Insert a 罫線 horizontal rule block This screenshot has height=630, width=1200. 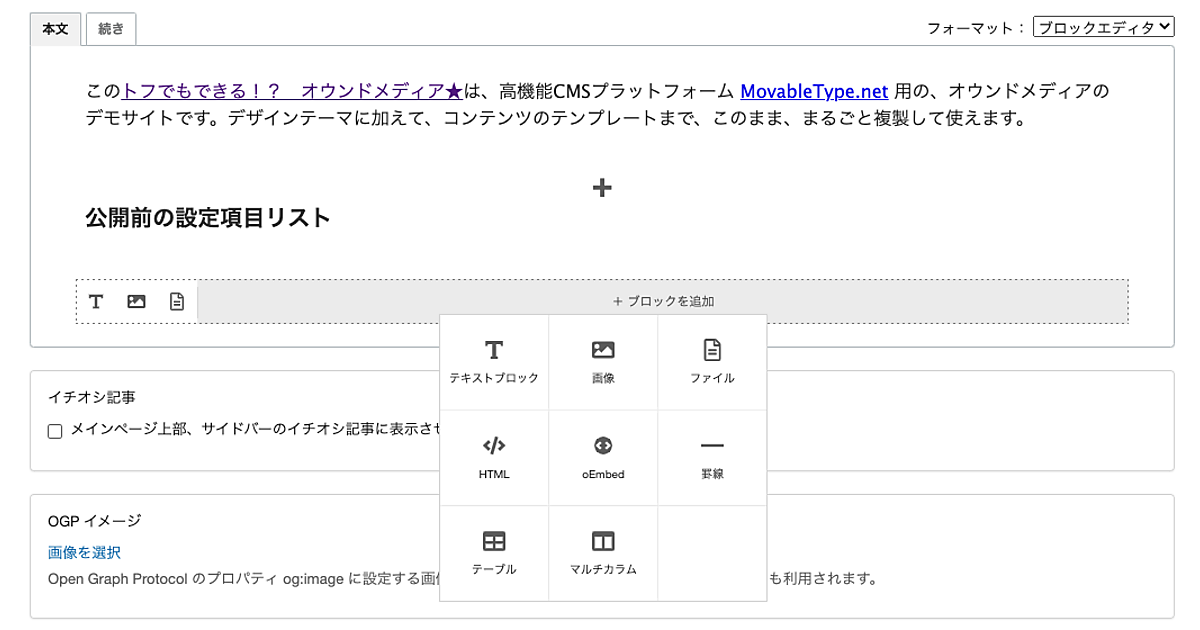pyautogui.click(x=712, y=457)
